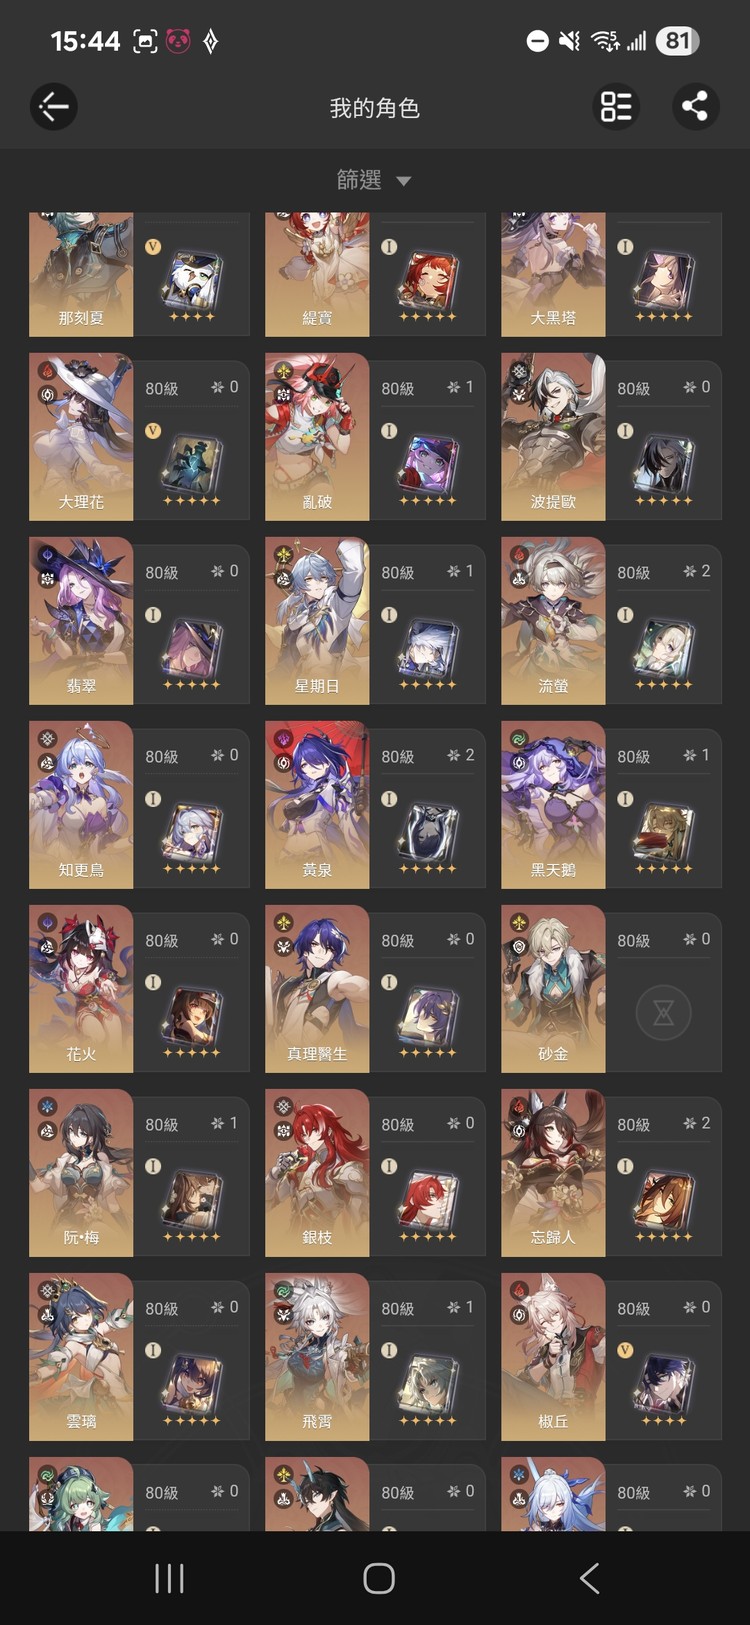
Task: Select the 流螢 character card
Action: pyautogui.click(x=611, y=620)
